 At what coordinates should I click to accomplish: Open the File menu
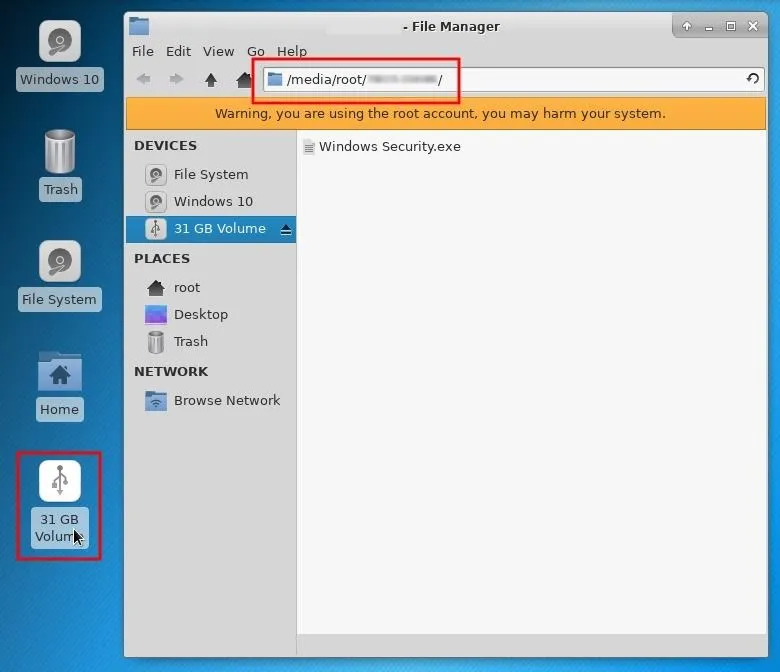[x=143, y=51]
